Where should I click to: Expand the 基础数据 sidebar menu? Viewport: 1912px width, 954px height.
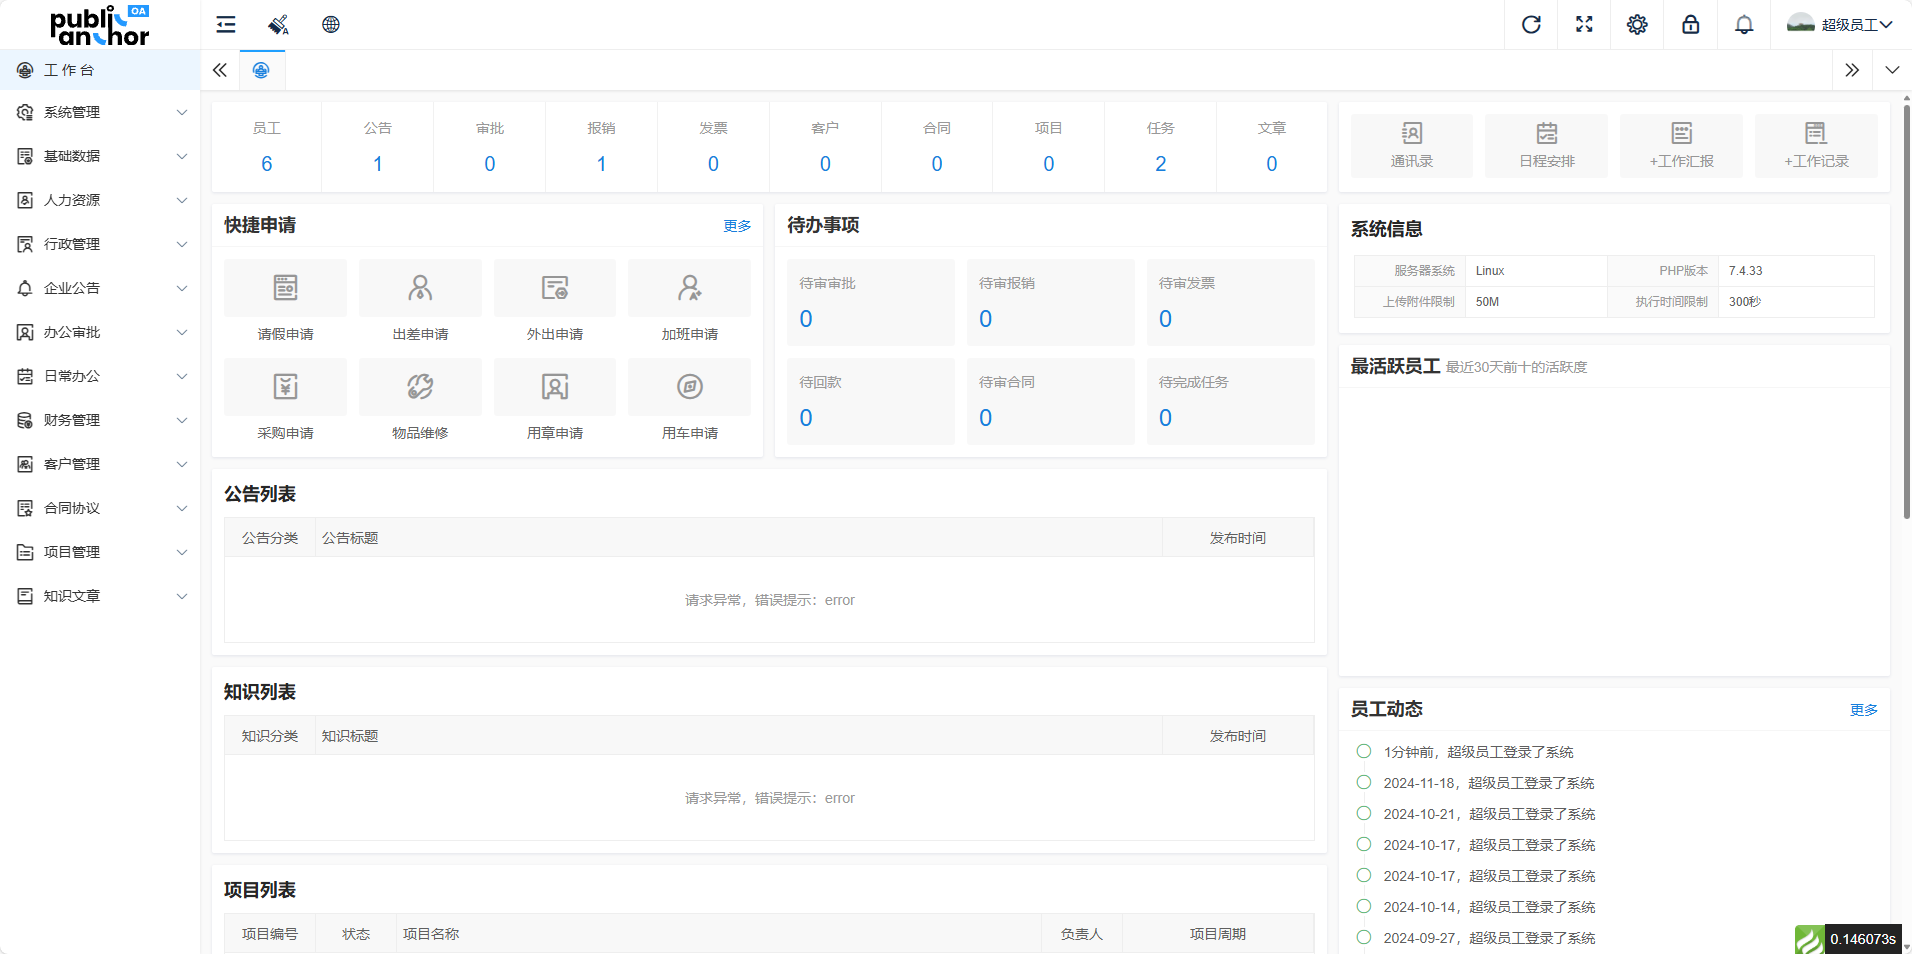point(100,156)
